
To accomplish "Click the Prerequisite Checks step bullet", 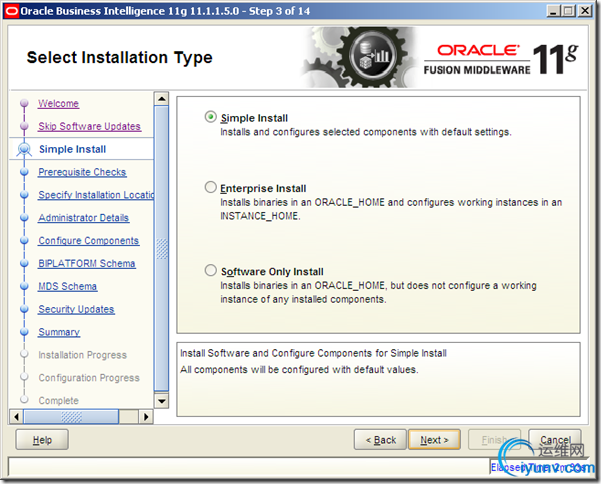I will (25, 172).
